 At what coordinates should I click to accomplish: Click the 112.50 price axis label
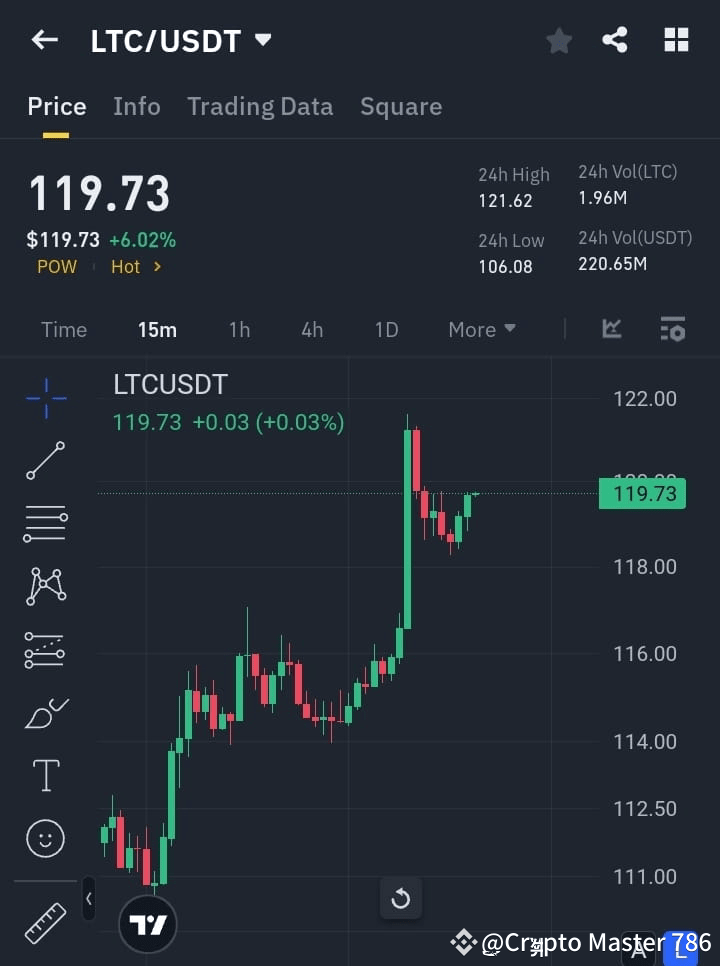(645, 808)
